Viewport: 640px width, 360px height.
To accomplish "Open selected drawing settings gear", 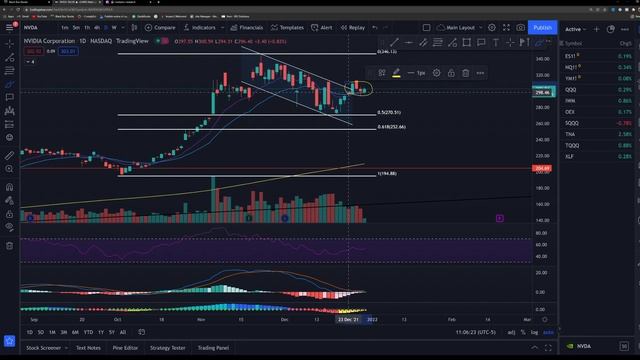I will tap(436, 73).
